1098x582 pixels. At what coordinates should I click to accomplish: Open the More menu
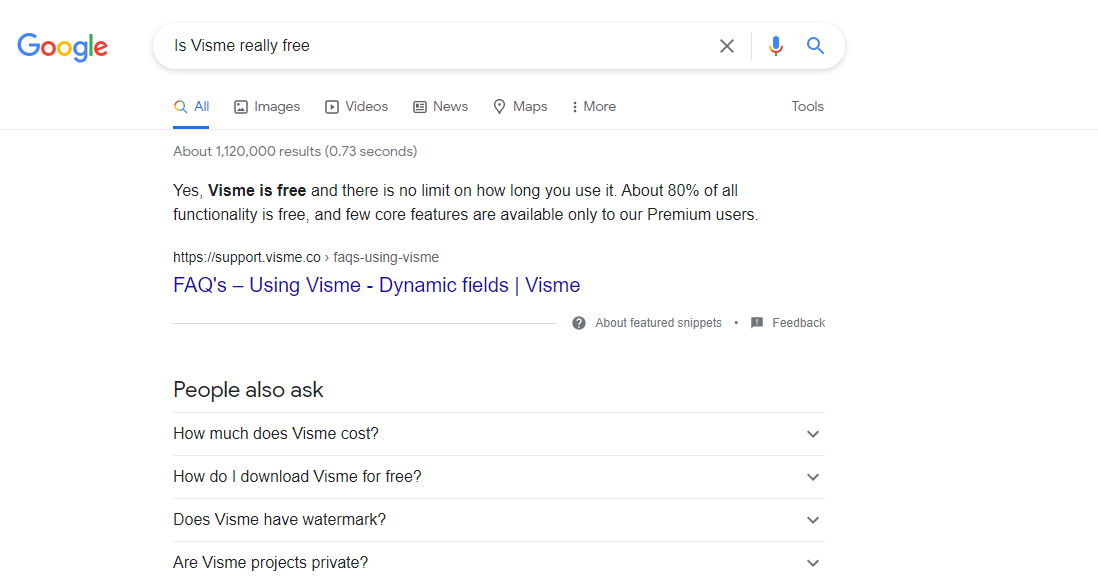[x=594, y=106]
